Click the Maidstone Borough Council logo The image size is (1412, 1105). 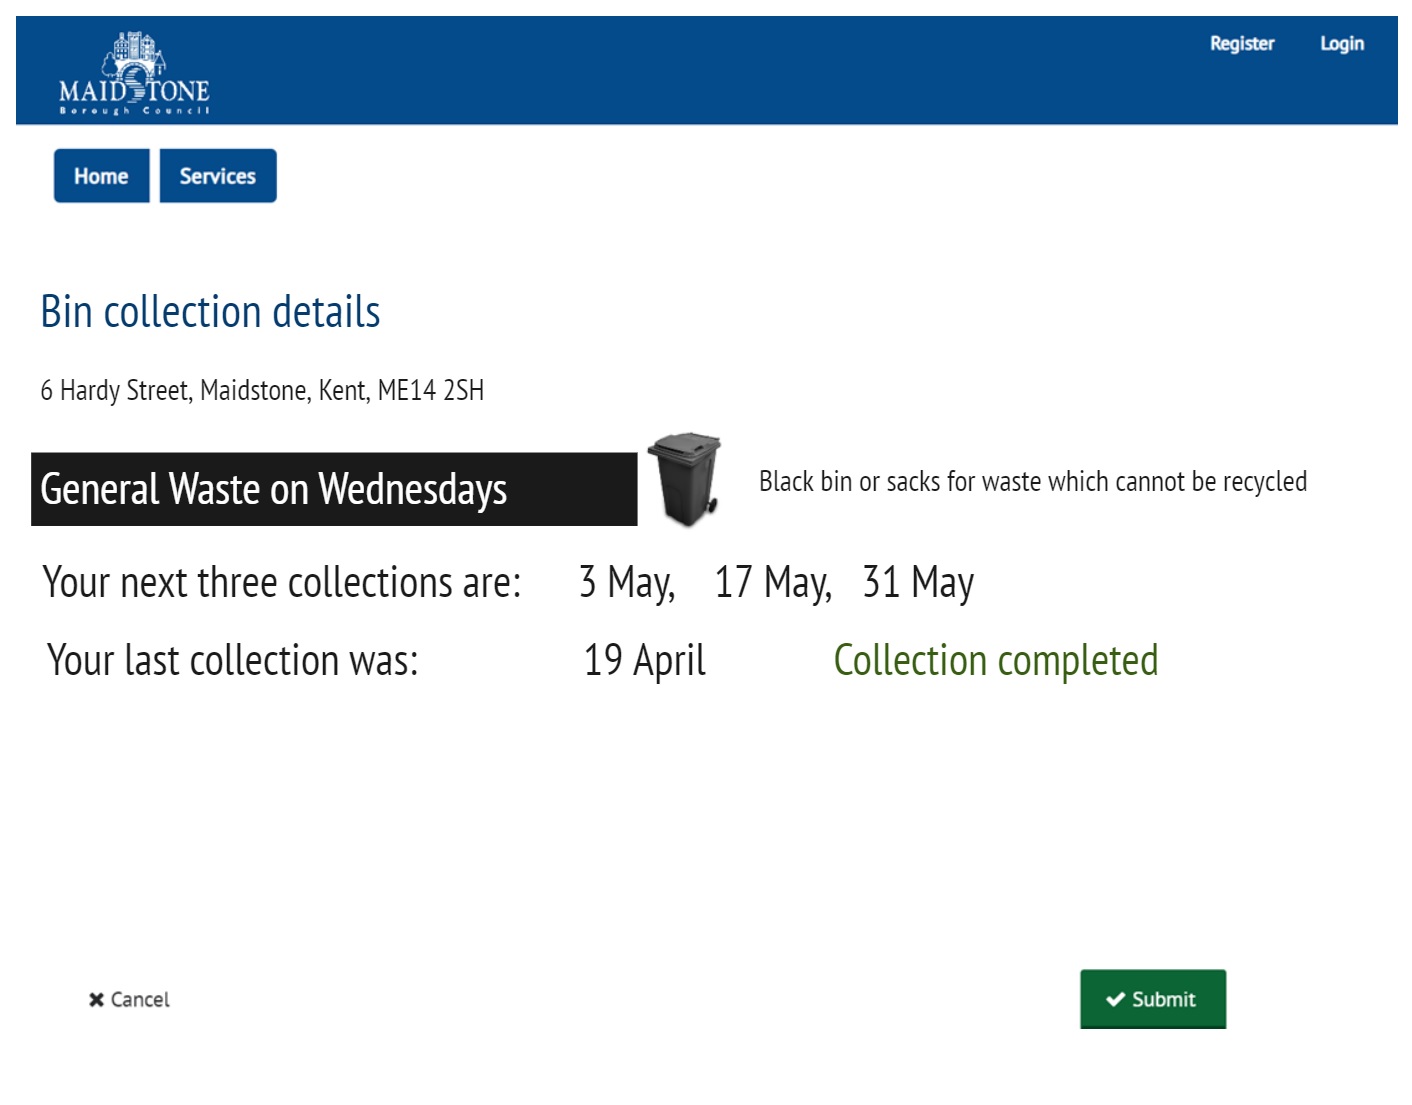coord(134,74)
